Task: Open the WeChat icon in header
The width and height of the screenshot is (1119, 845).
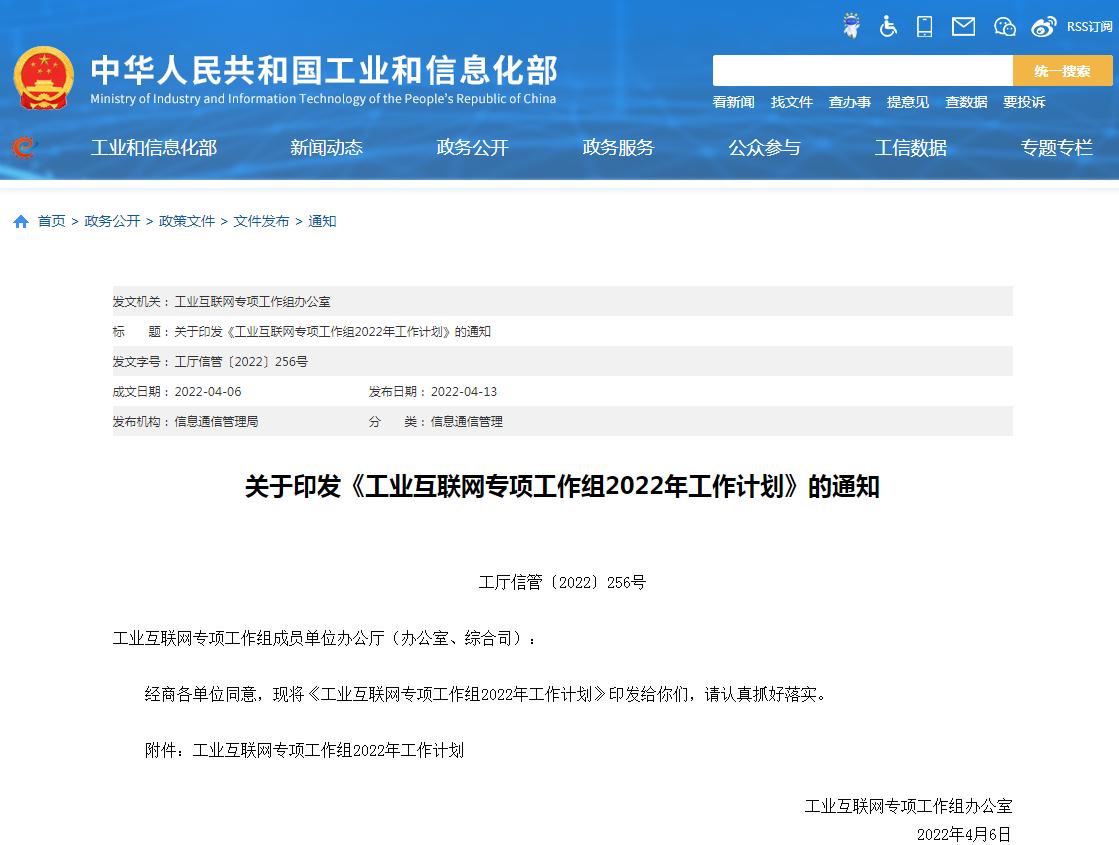Action: 1004,27
